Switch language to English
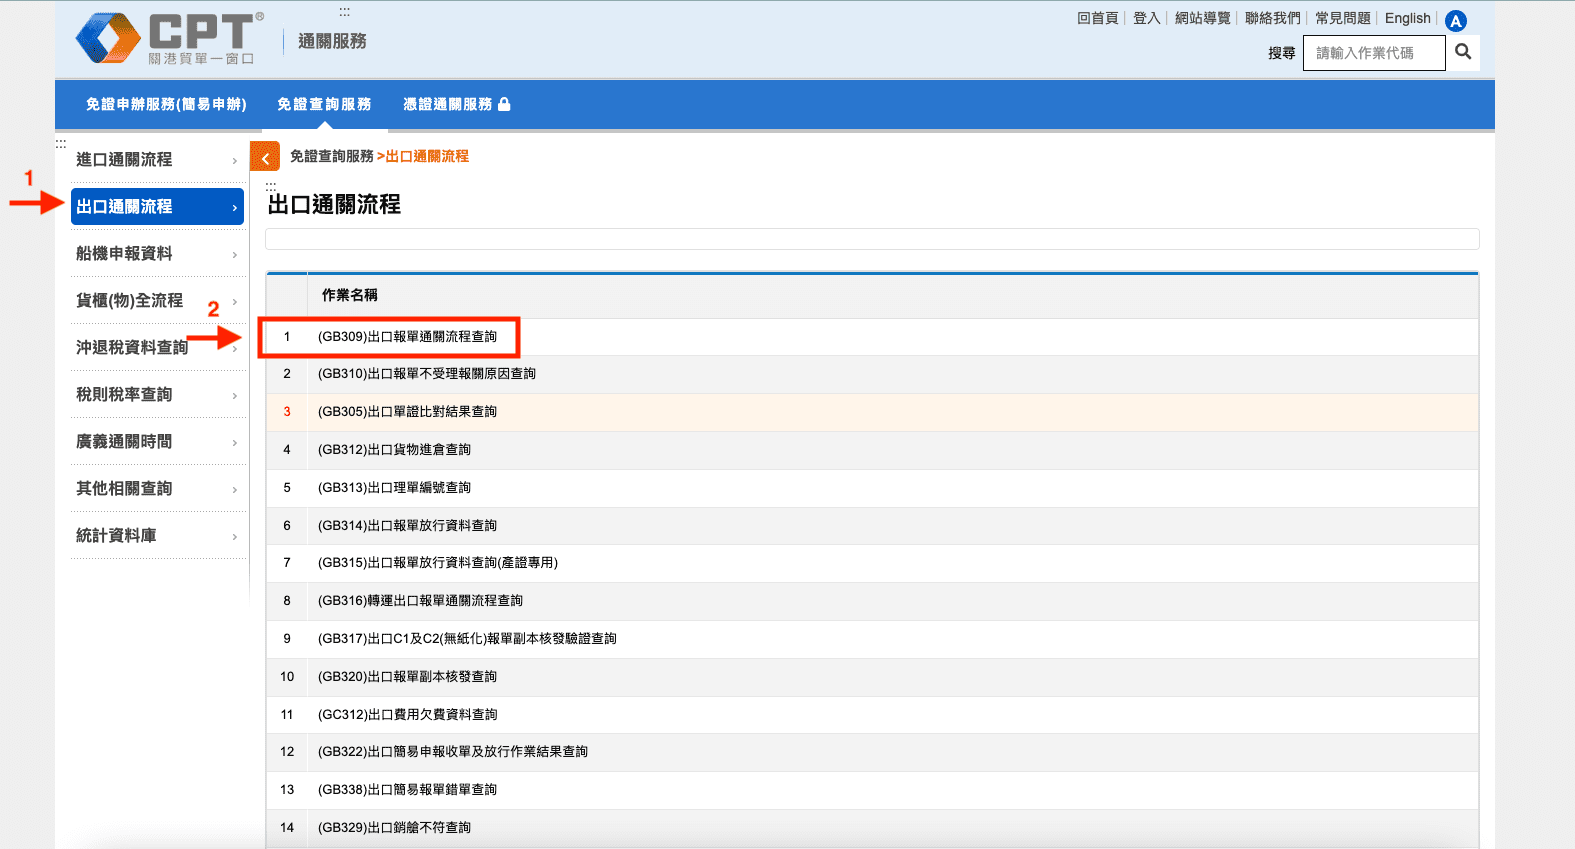1575x849 pixels. 1407,18
